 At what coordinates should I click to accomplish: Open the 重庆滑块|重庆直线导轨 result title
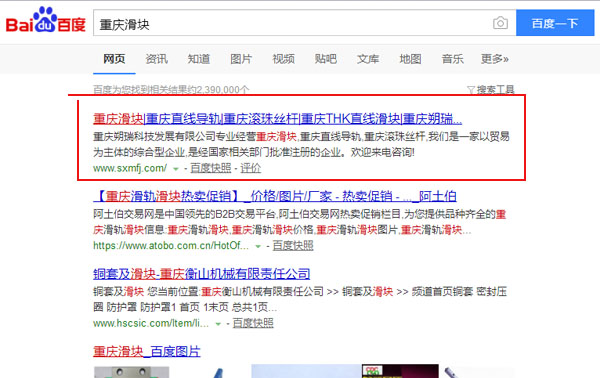(x=277, y=119)
